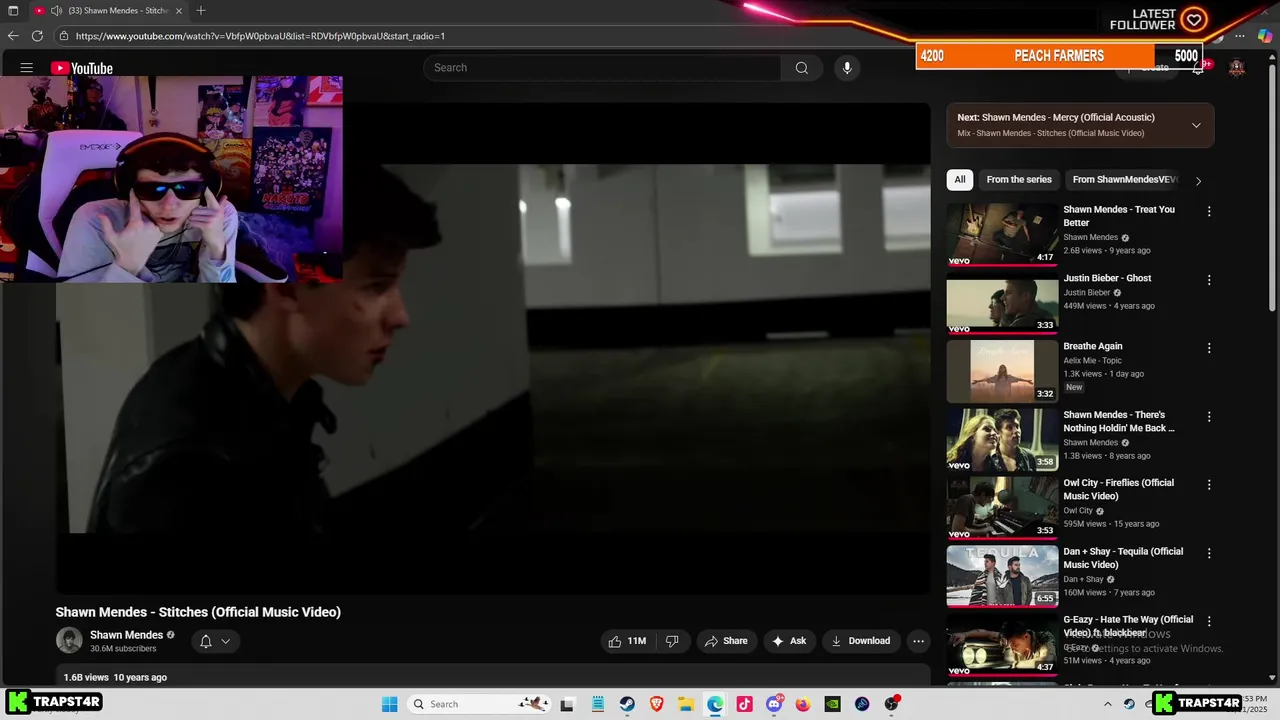Go to the YouTube home logo
The image size is (1280, 720).
click(x=82, y=68)
